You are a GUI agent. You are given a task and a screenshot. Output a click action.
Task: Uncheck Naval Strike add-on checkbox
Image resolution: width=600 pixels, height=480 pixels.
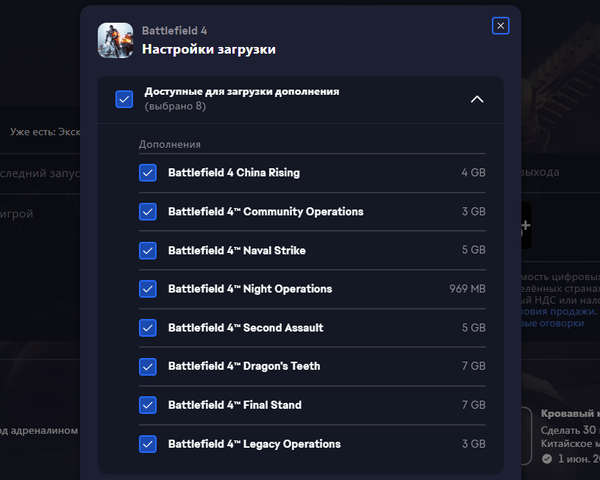click(x=148, y=250)
